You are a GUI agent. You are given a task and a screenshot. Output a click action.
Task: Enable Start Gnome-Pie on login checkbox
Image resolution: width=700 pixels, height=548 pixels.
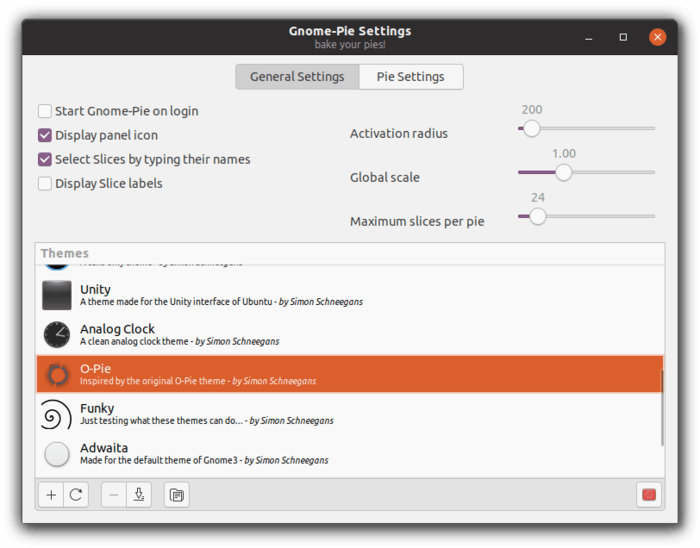45,111
